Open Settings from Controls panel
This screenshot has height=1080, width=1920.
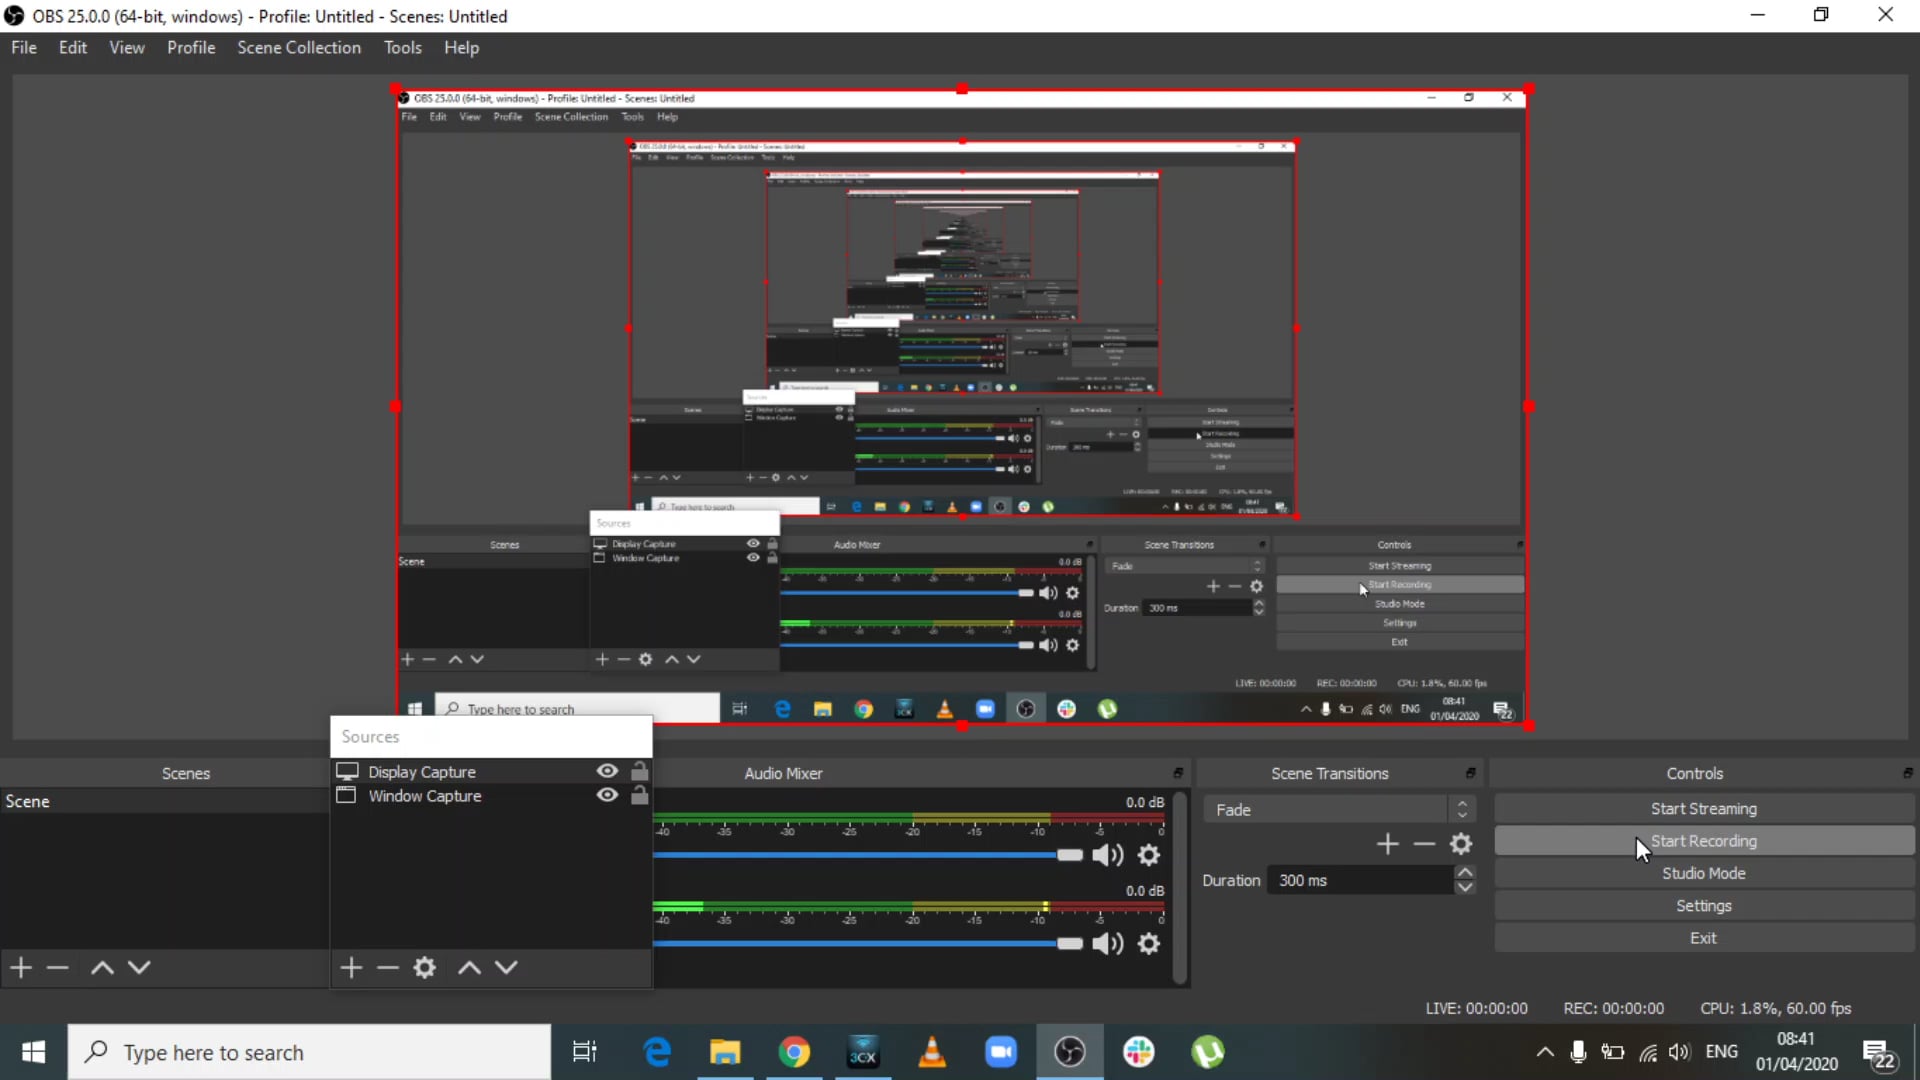click(x=1704, y=905)
